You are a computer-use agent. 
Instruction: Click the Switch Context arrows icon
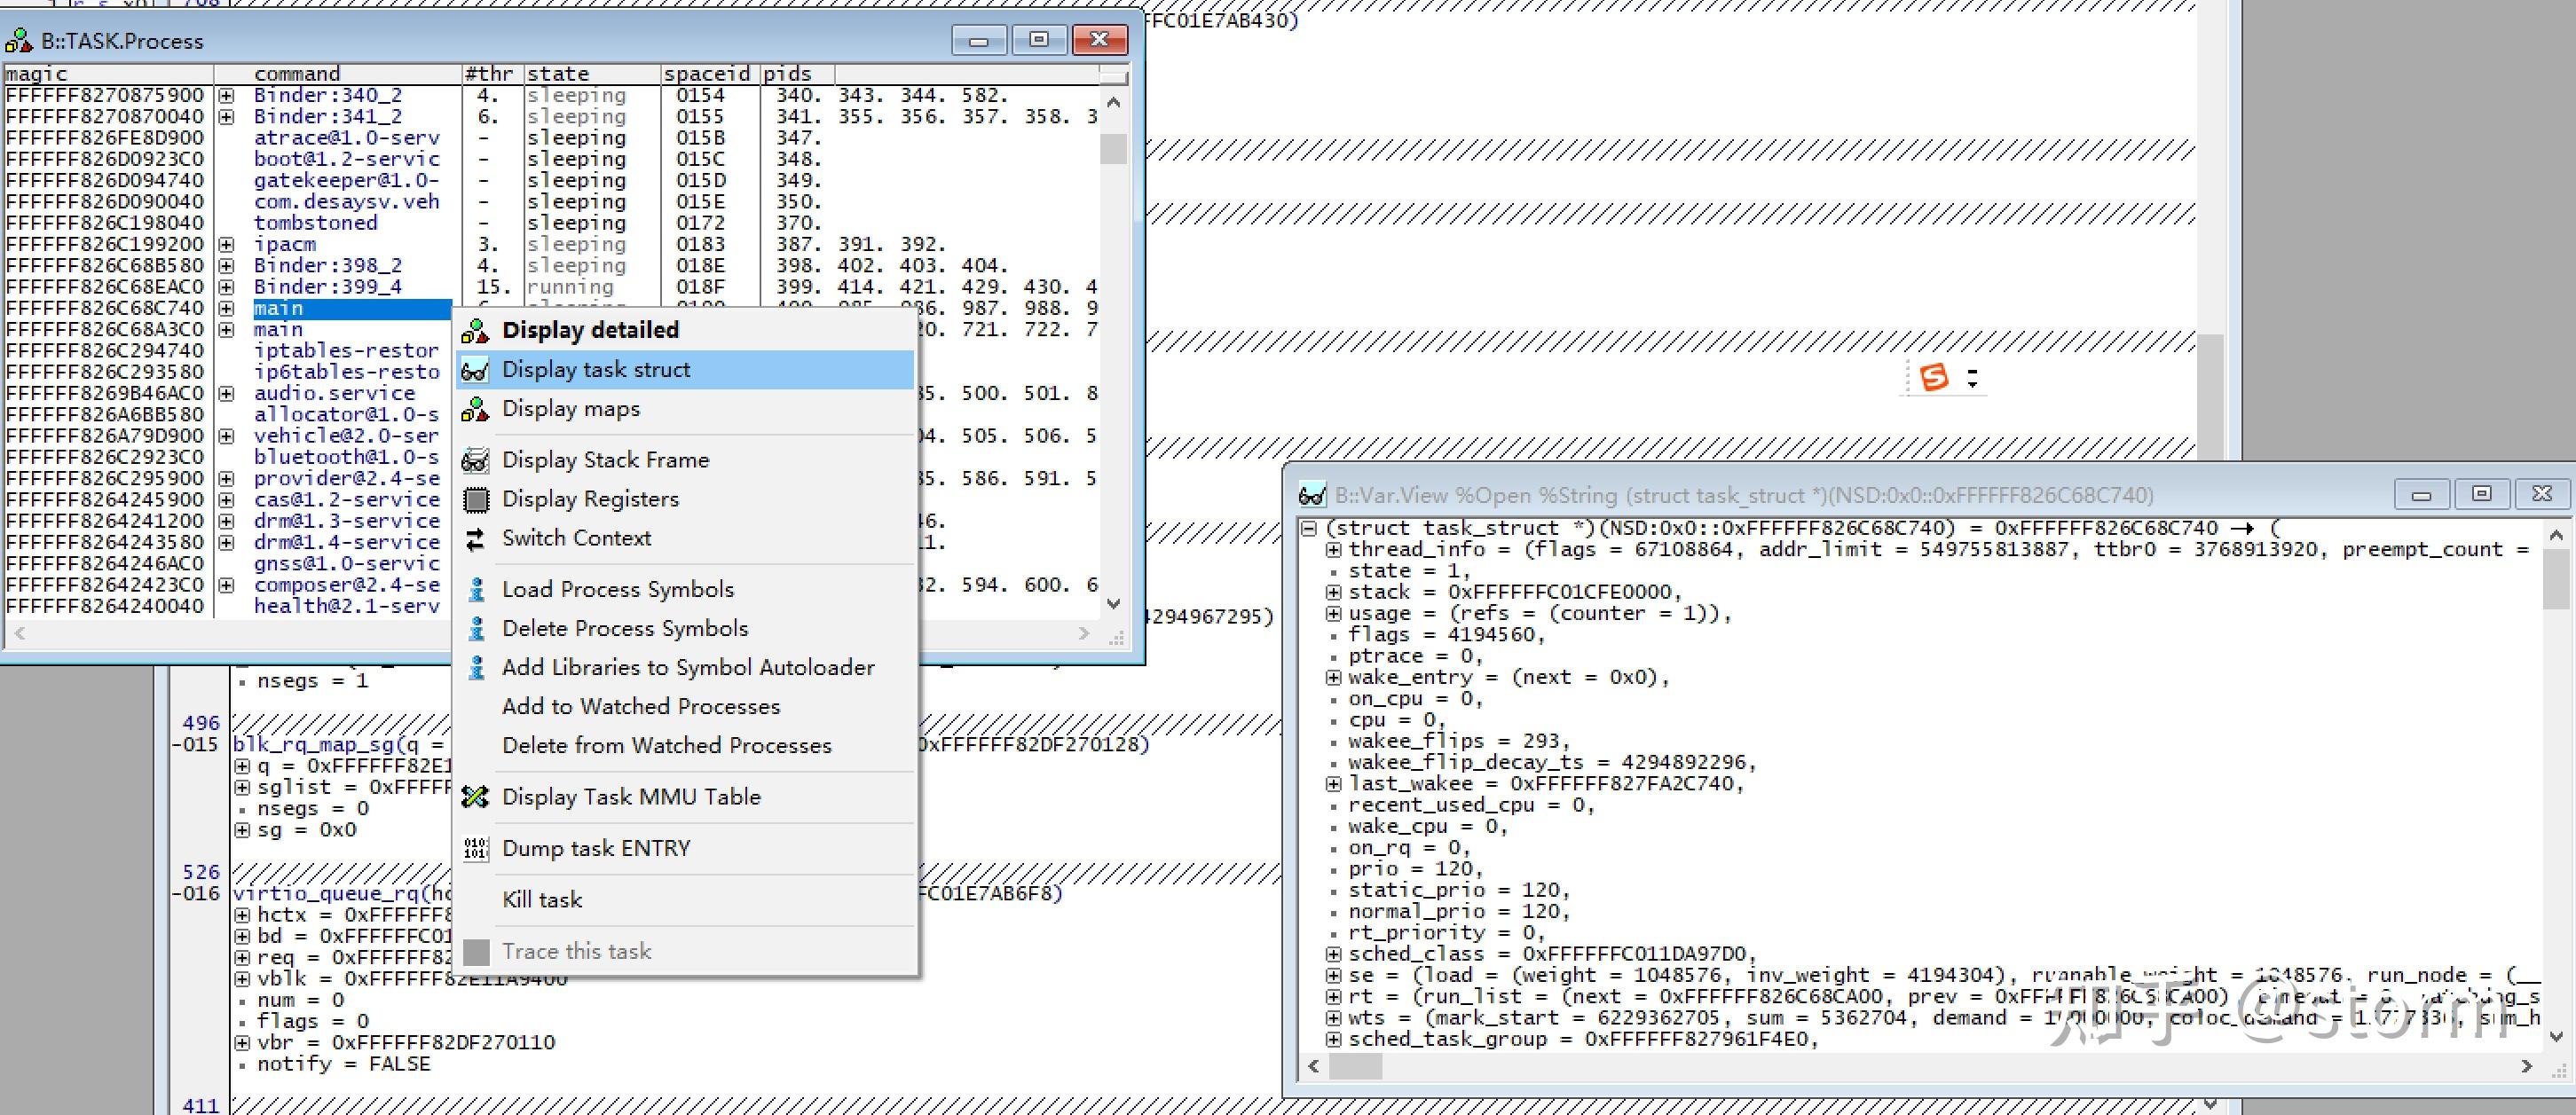click(475, 539)
